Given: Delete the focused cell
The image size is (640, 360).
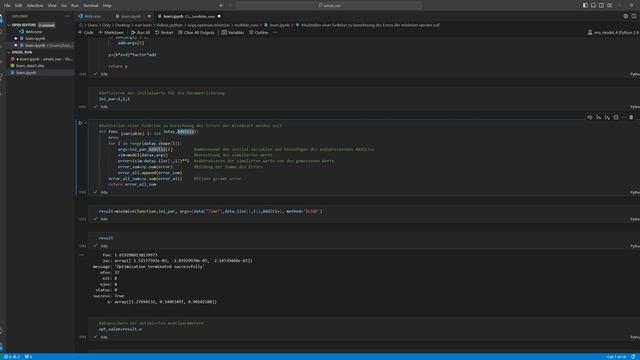Looking at the screenshot, I should point(631,118).
